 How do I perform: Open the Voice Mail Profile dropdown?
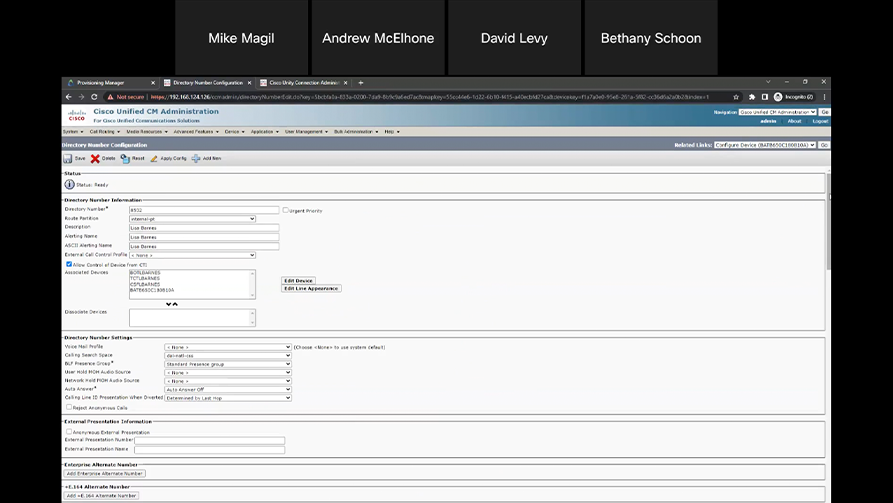(x=228, y=347)
